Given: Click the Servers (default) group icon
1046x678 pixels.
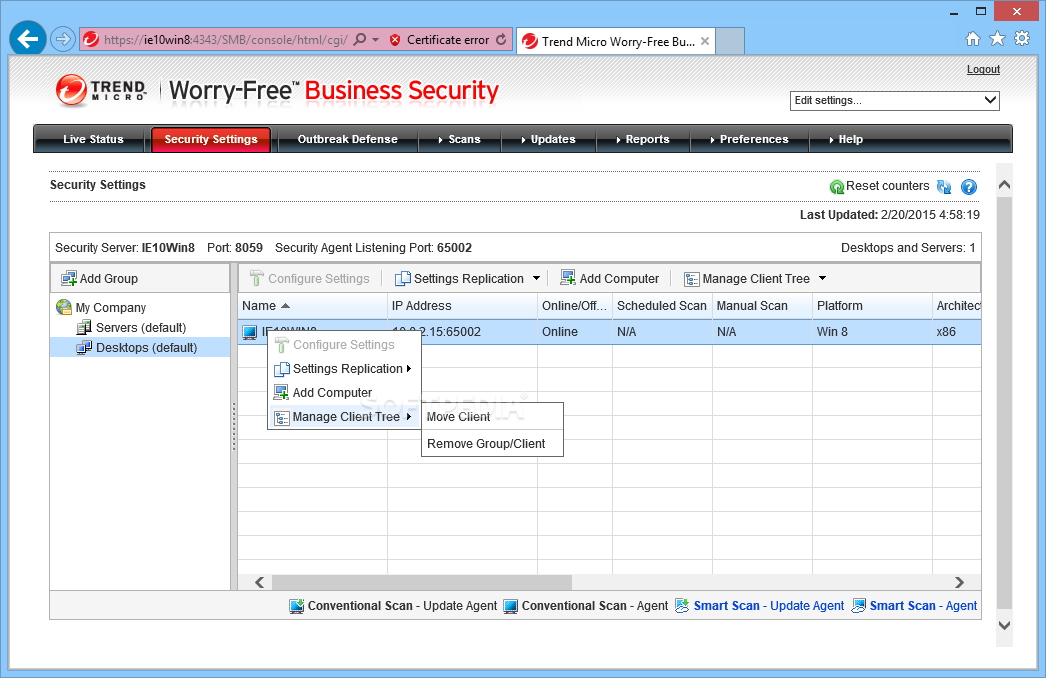Looking at the screenshot, I should pos(84,328).
